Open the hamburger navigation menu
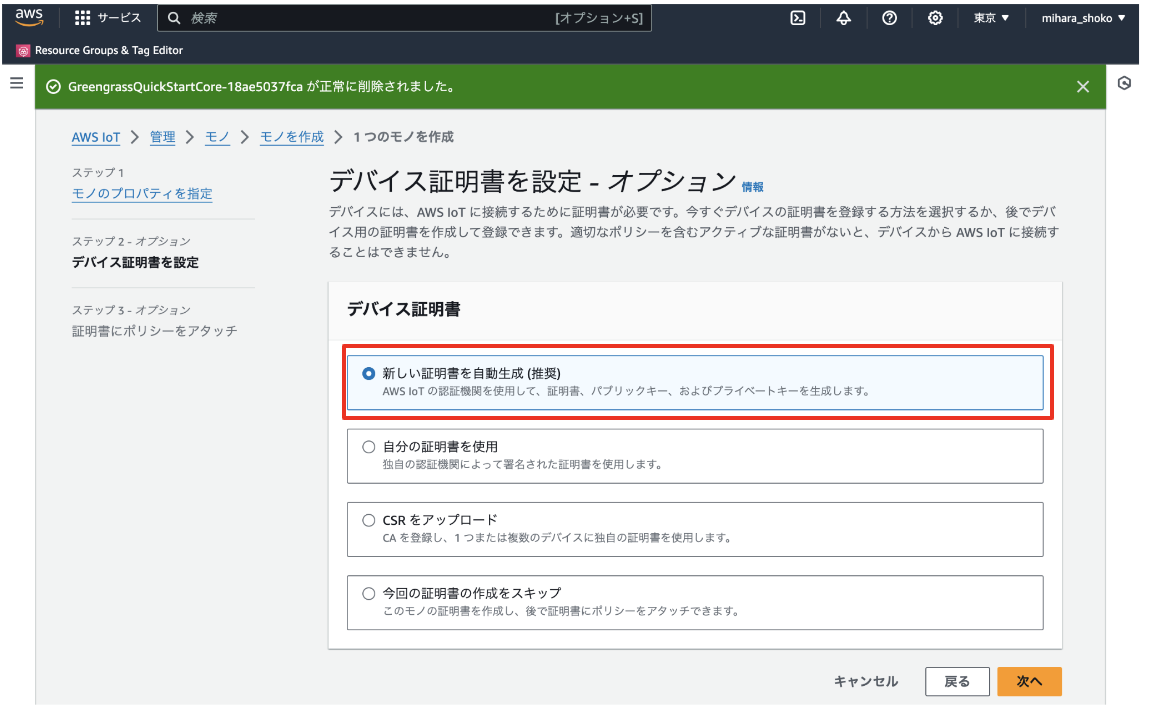1150x712 pixels. pyautogui.click(x=16, y=84)
